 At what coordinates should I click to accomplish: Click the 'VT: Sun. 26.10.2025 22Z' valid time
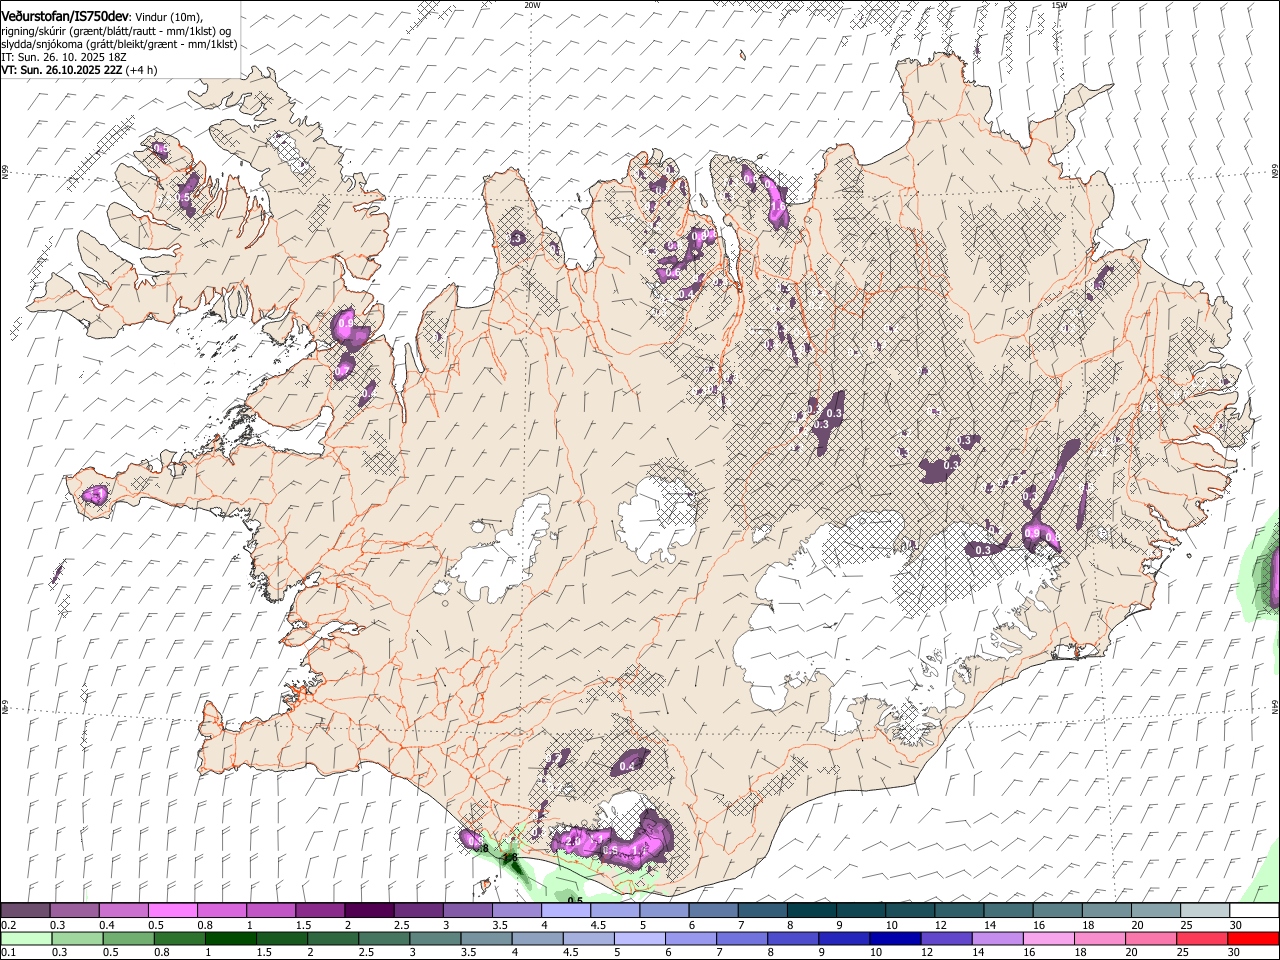tap(62, 70)
